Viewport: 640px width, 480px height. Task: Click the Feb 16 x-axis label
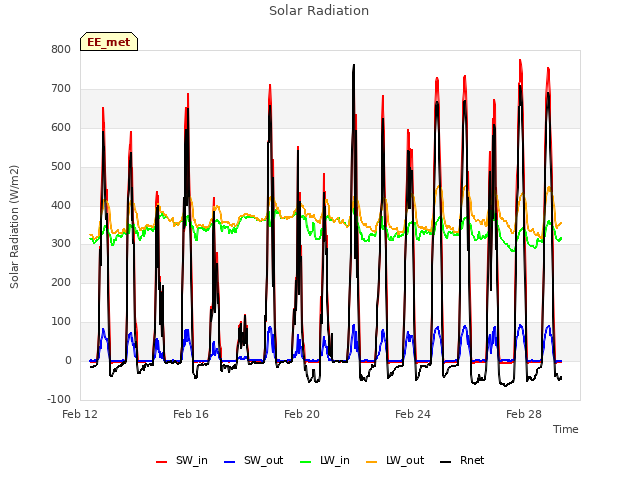point(191,414)
